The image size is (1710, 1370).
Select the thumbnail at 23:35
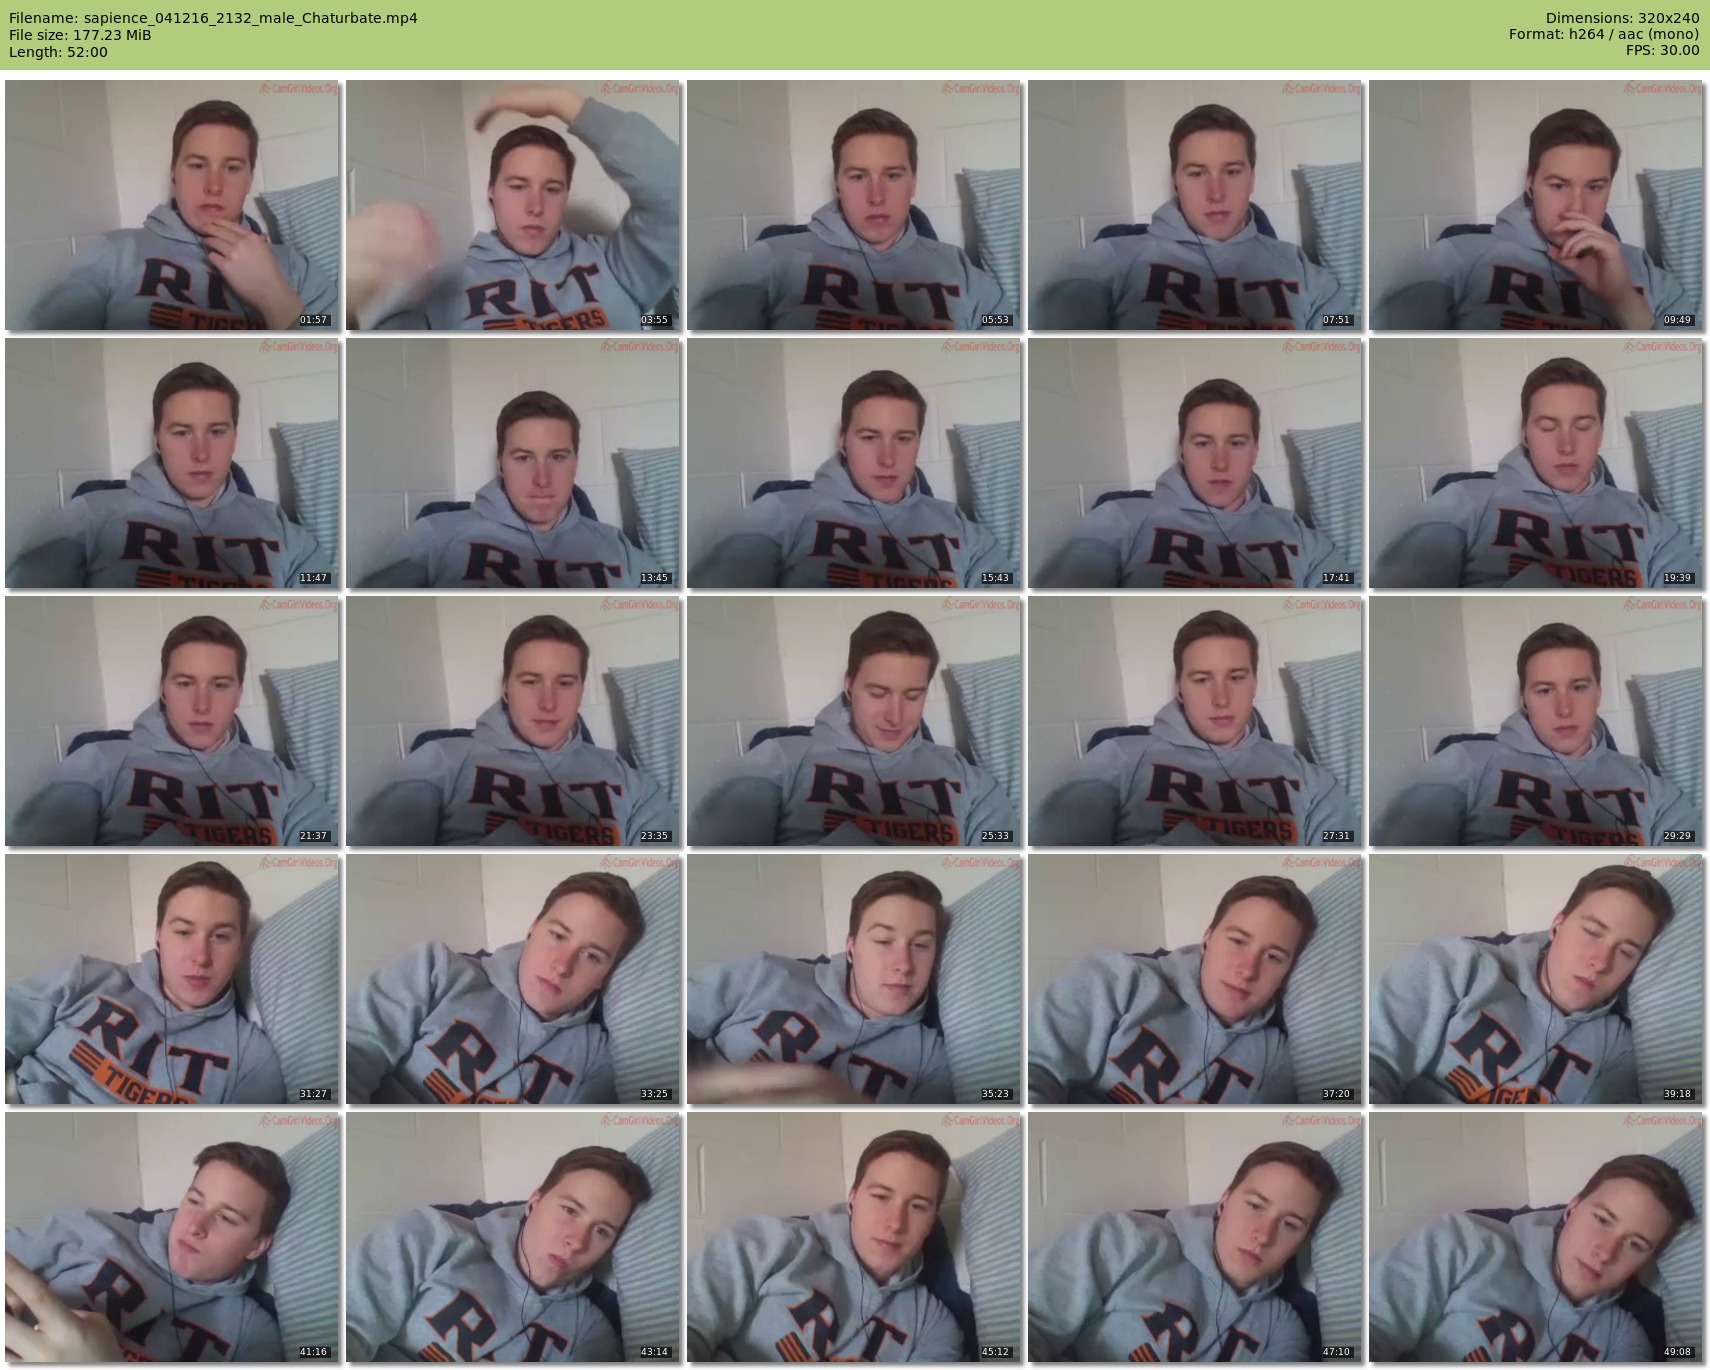coord(513,721)
